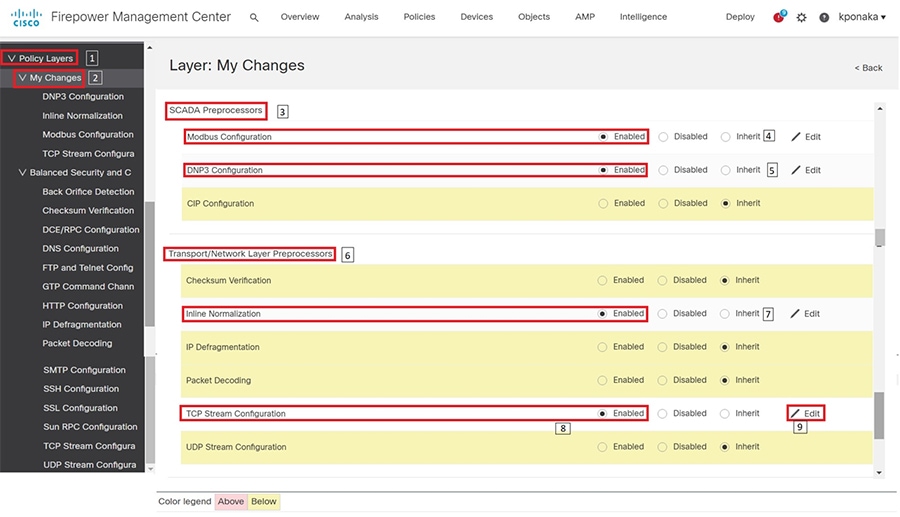The width and height of the screenshot is (900, 517).
Task: Open the AMP menu
Action: pos(585,17)
